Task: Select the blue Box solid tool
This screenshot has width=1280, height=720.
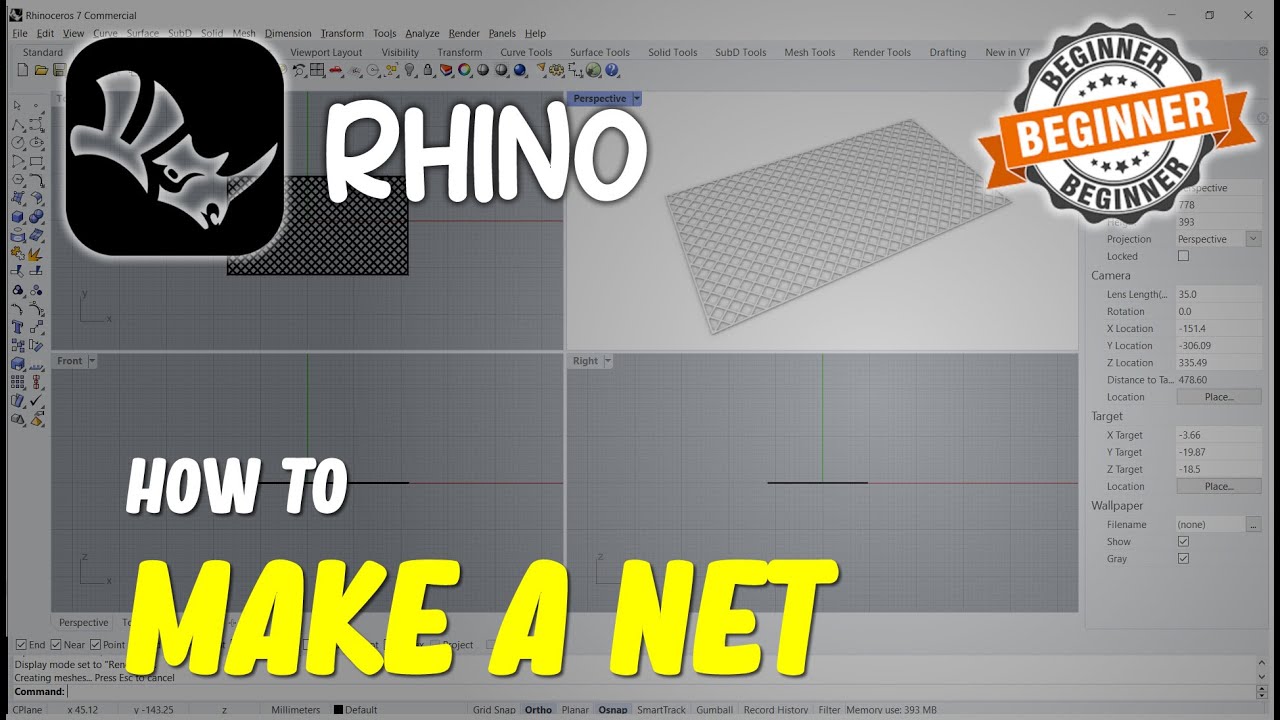Action: (x=18, y=216)
